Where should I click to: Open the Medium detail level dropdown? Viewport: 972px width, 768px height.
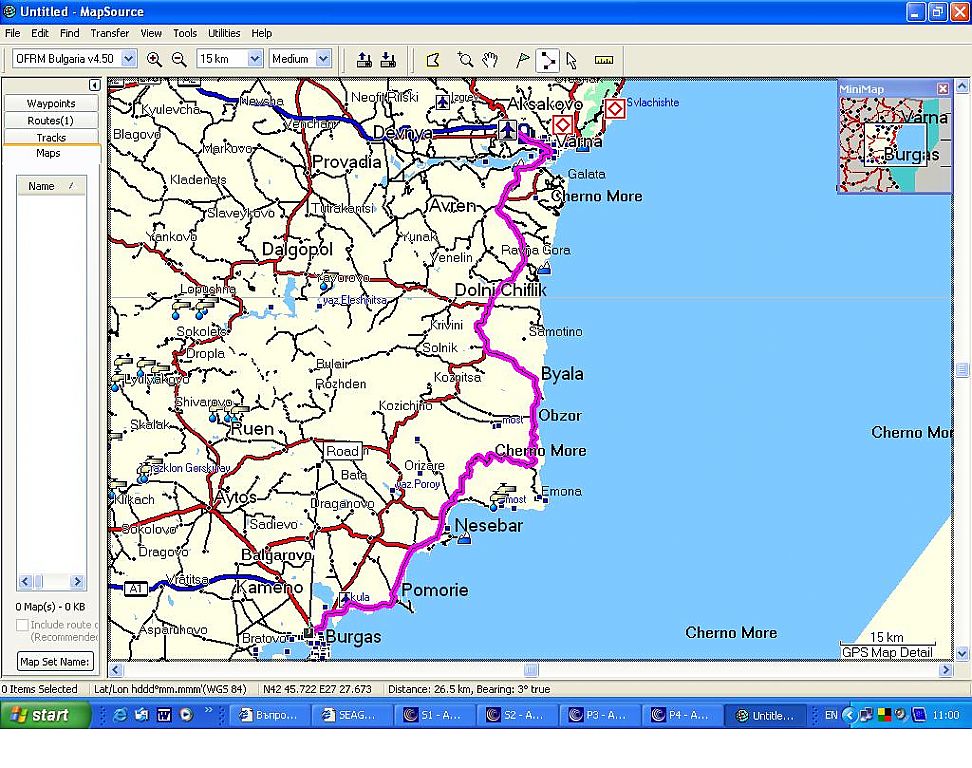coord(323,59)
